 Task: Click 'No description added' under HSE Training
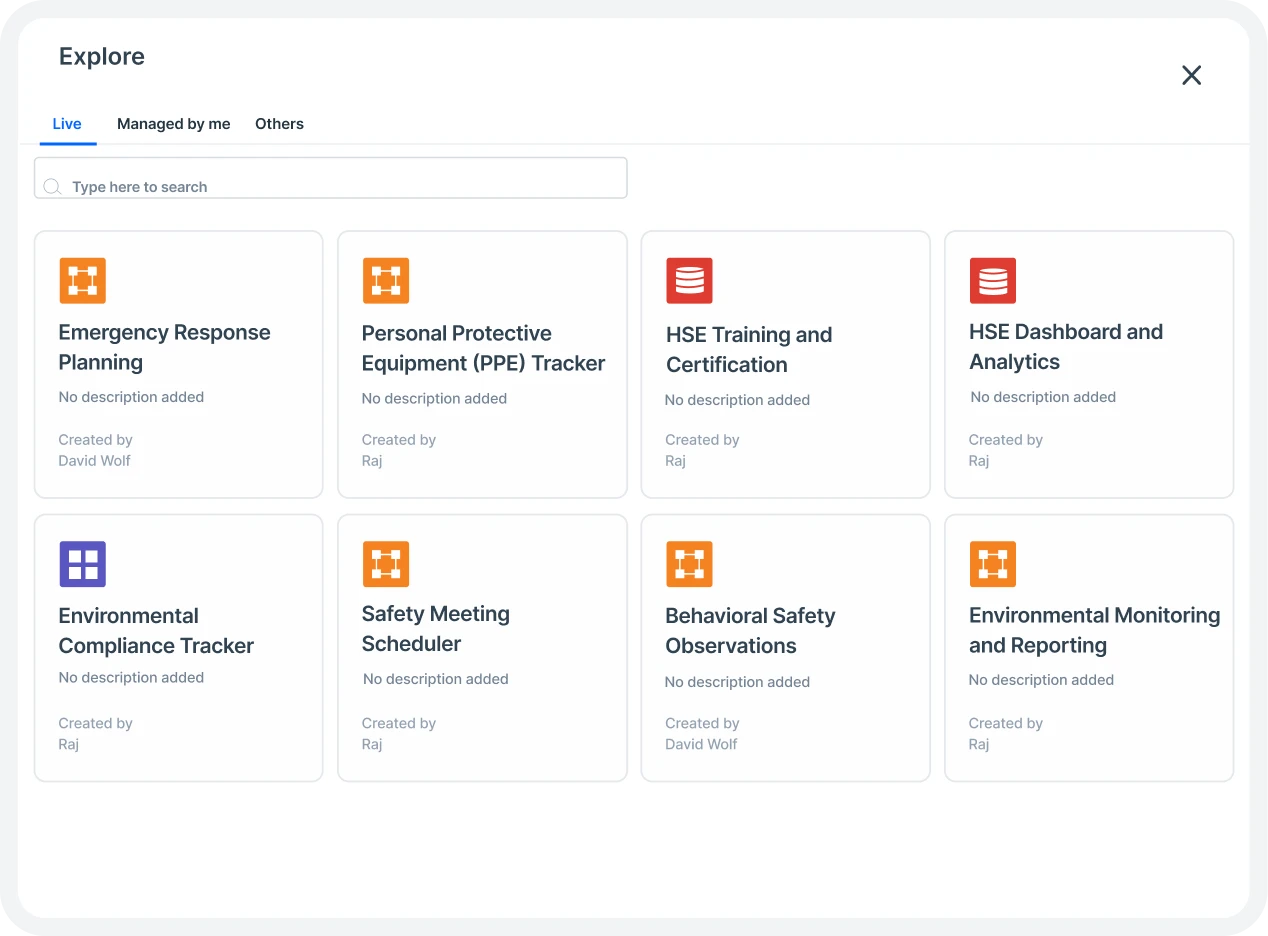pos(737,400)
